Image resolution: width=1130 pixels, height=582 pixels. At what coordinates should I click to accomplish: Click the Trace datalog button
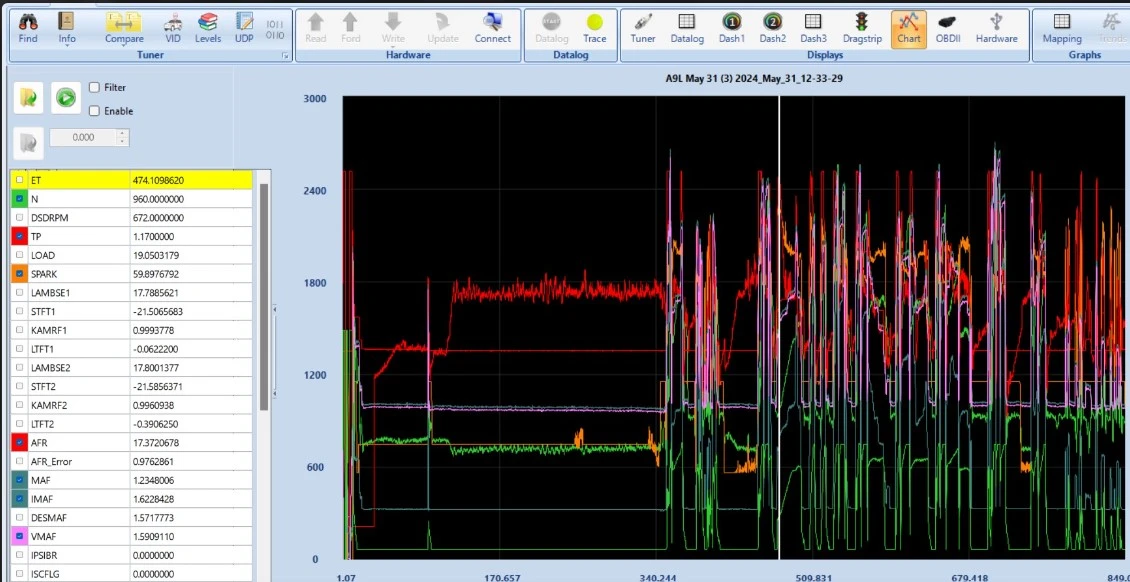click(x=595, y=27)
